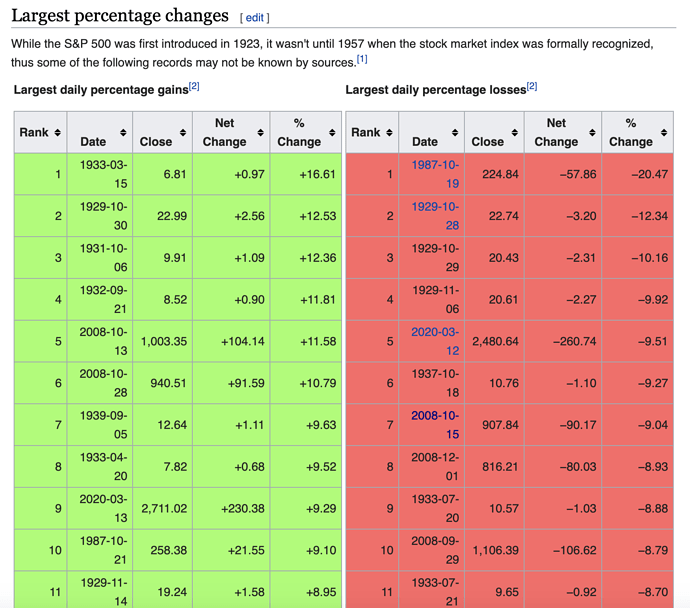This screenshot has height=608, width=690.
Task: Select the 2,711.02 close value
Action: click(x=162, y=509)
